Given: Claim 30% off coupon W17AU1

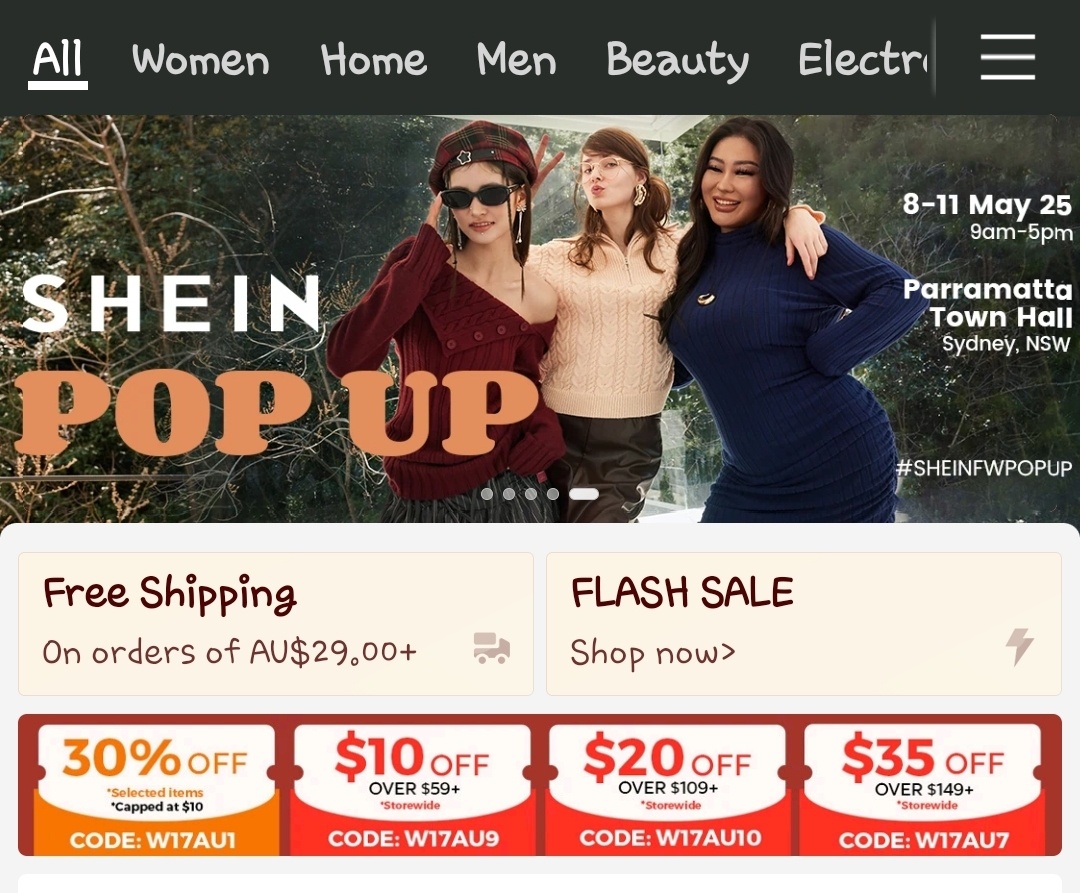Looking at the screenshot, I should point(156,789).
